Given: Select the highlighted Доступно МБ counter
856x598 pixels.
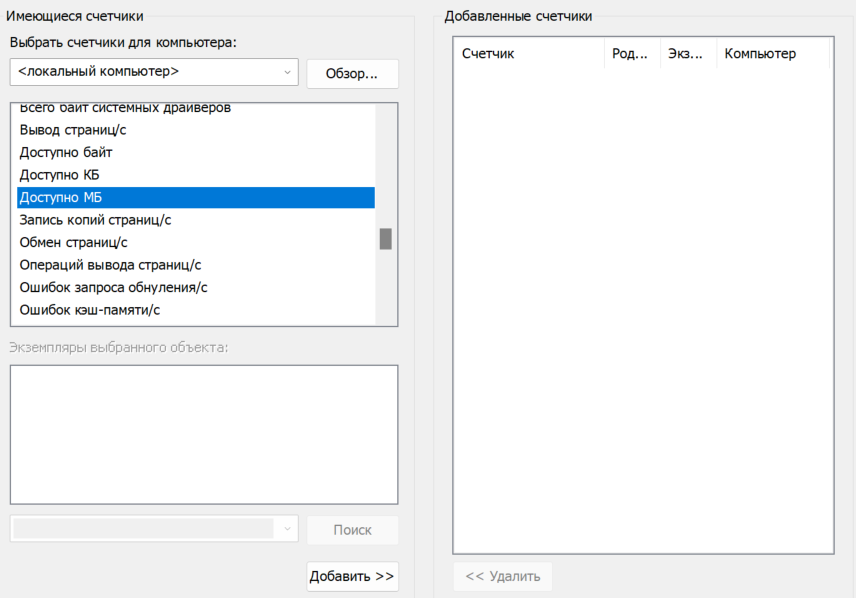Looking at the screenshot, I should (195, 197).
